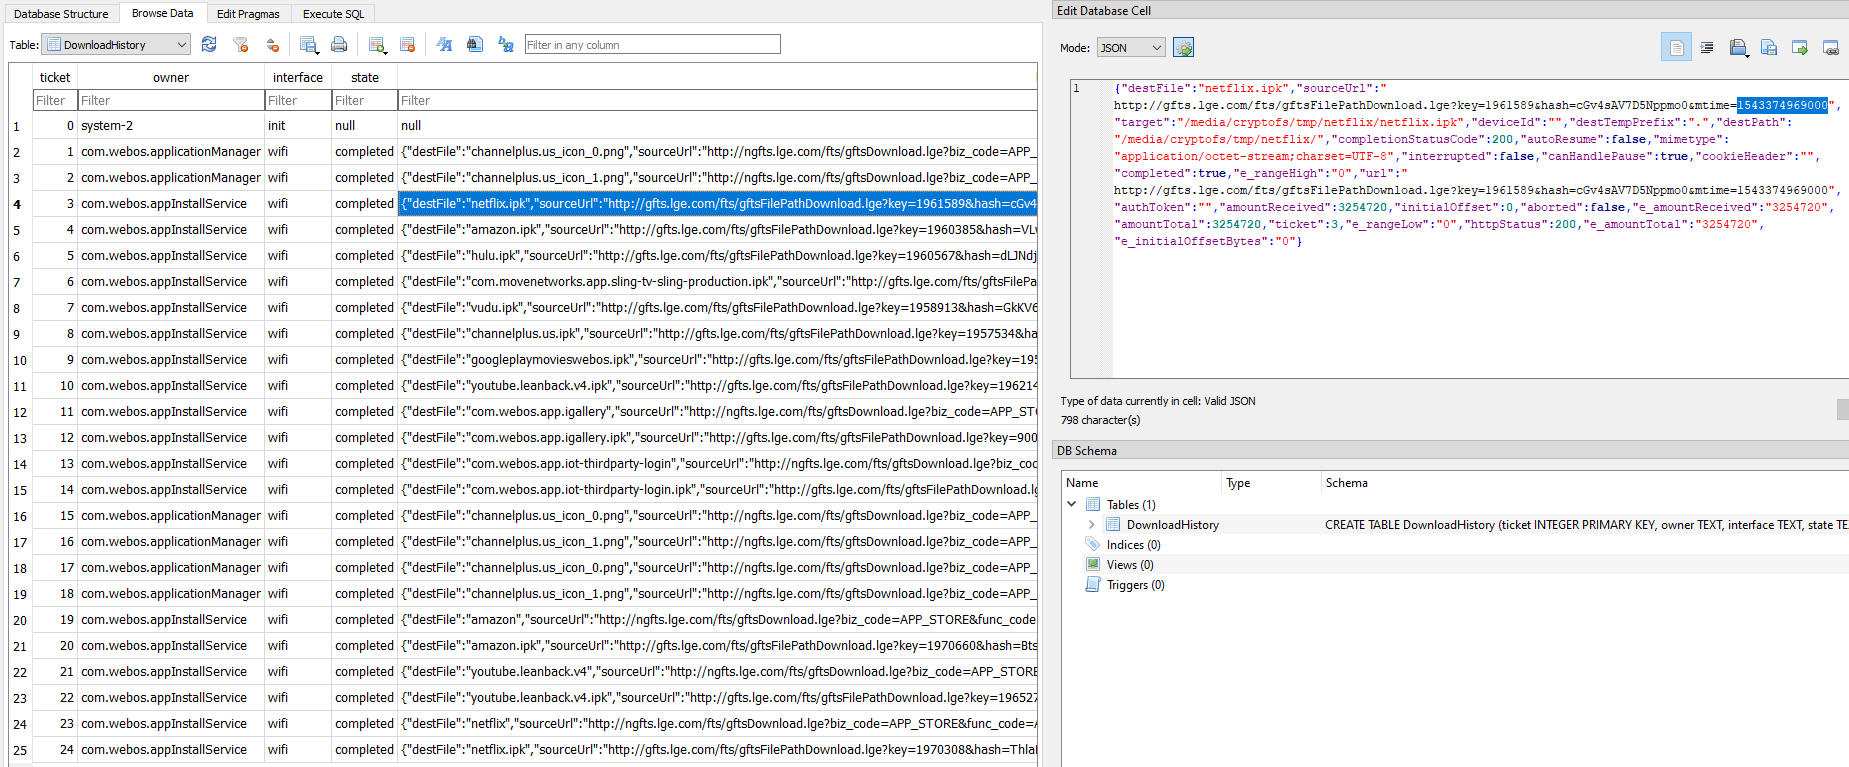Click the indent text icon in cell editor
This screenshot has width=1849, height=767.
[x=1707, y=48]
